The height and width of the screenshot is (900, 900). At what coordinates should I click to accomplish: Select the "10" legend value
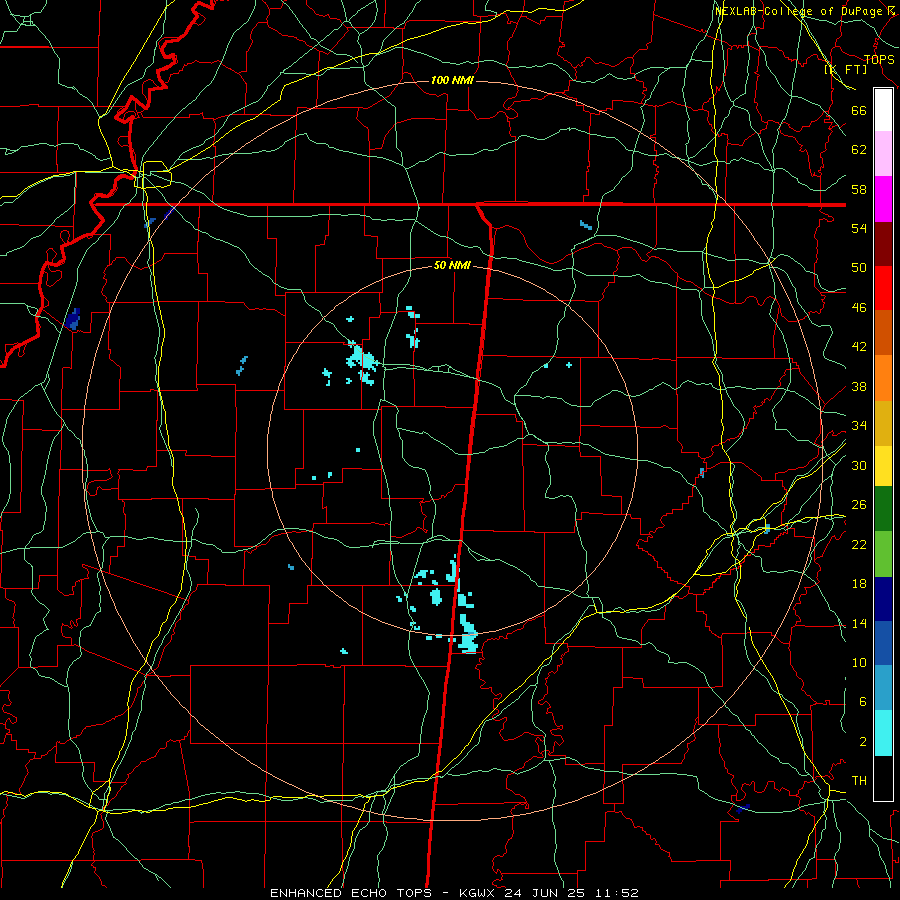[x=859, y=663]
